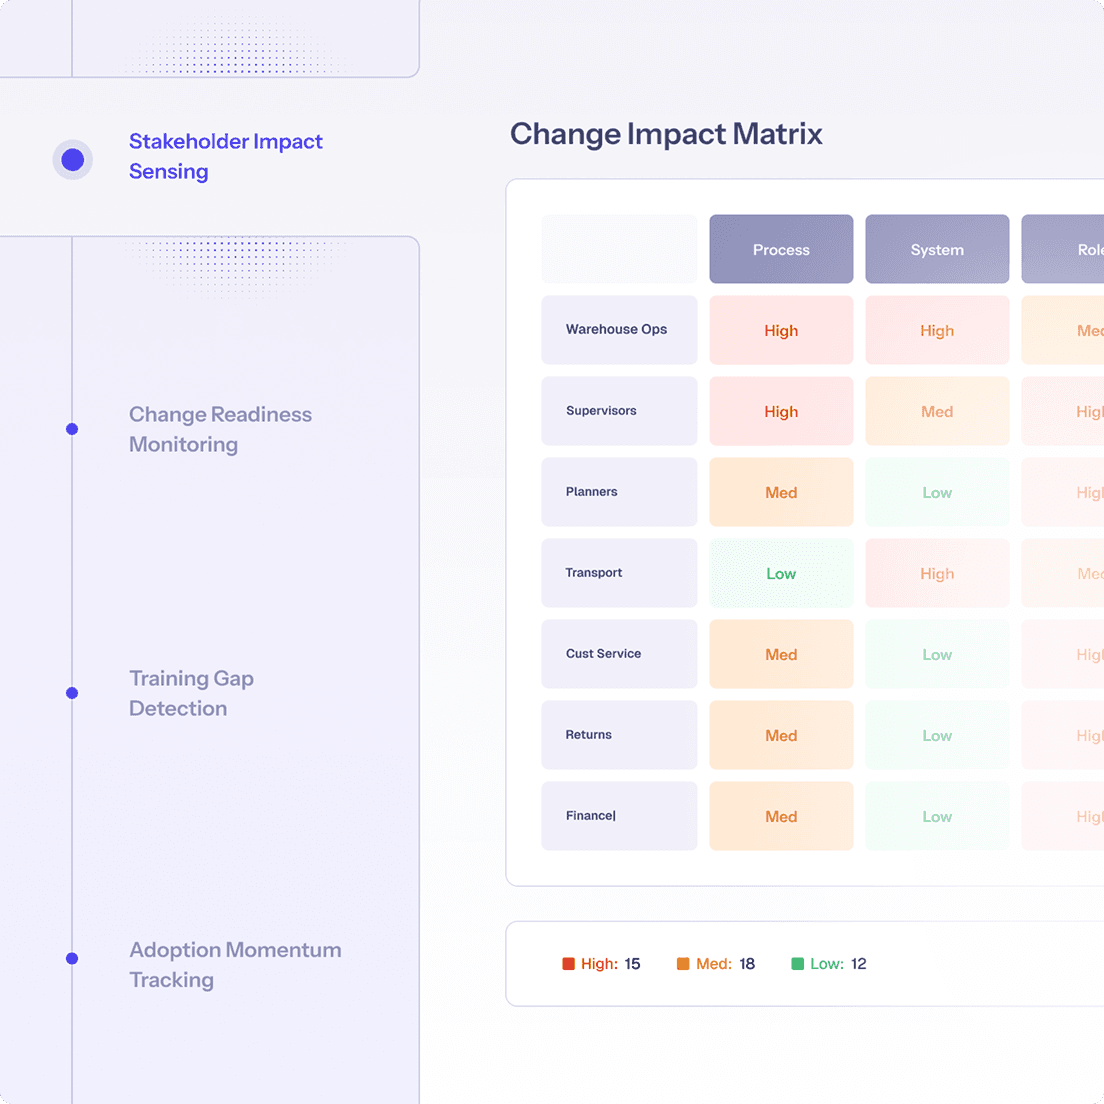1104x1104 pixels.
Task: Switch to Change Readiness Monitoring
Action: pos(220,429)
